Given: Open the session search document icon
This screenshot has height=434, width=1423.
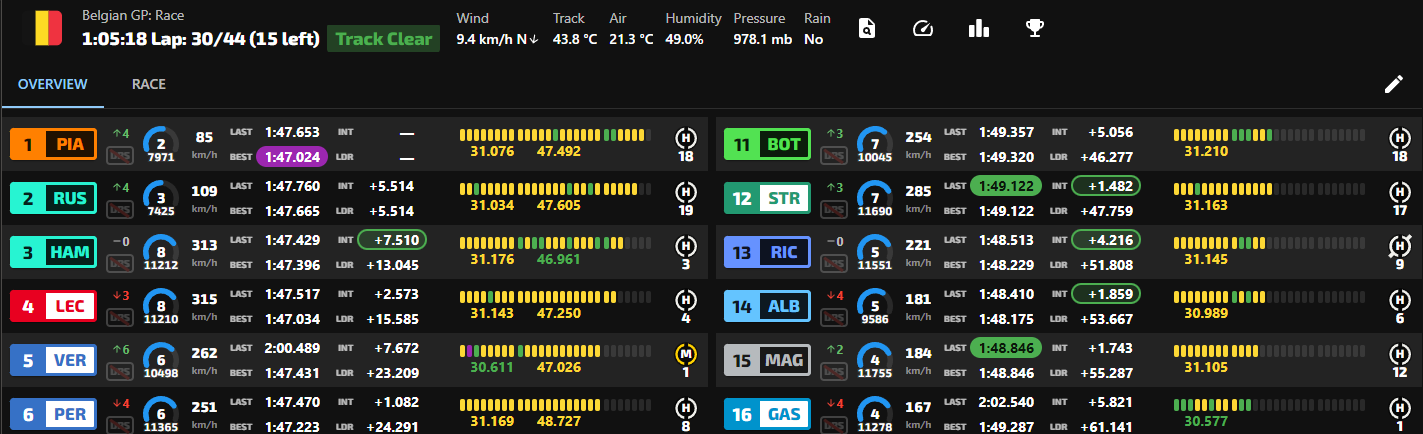Looking at the screenshot, I should (x=867, y=29).
